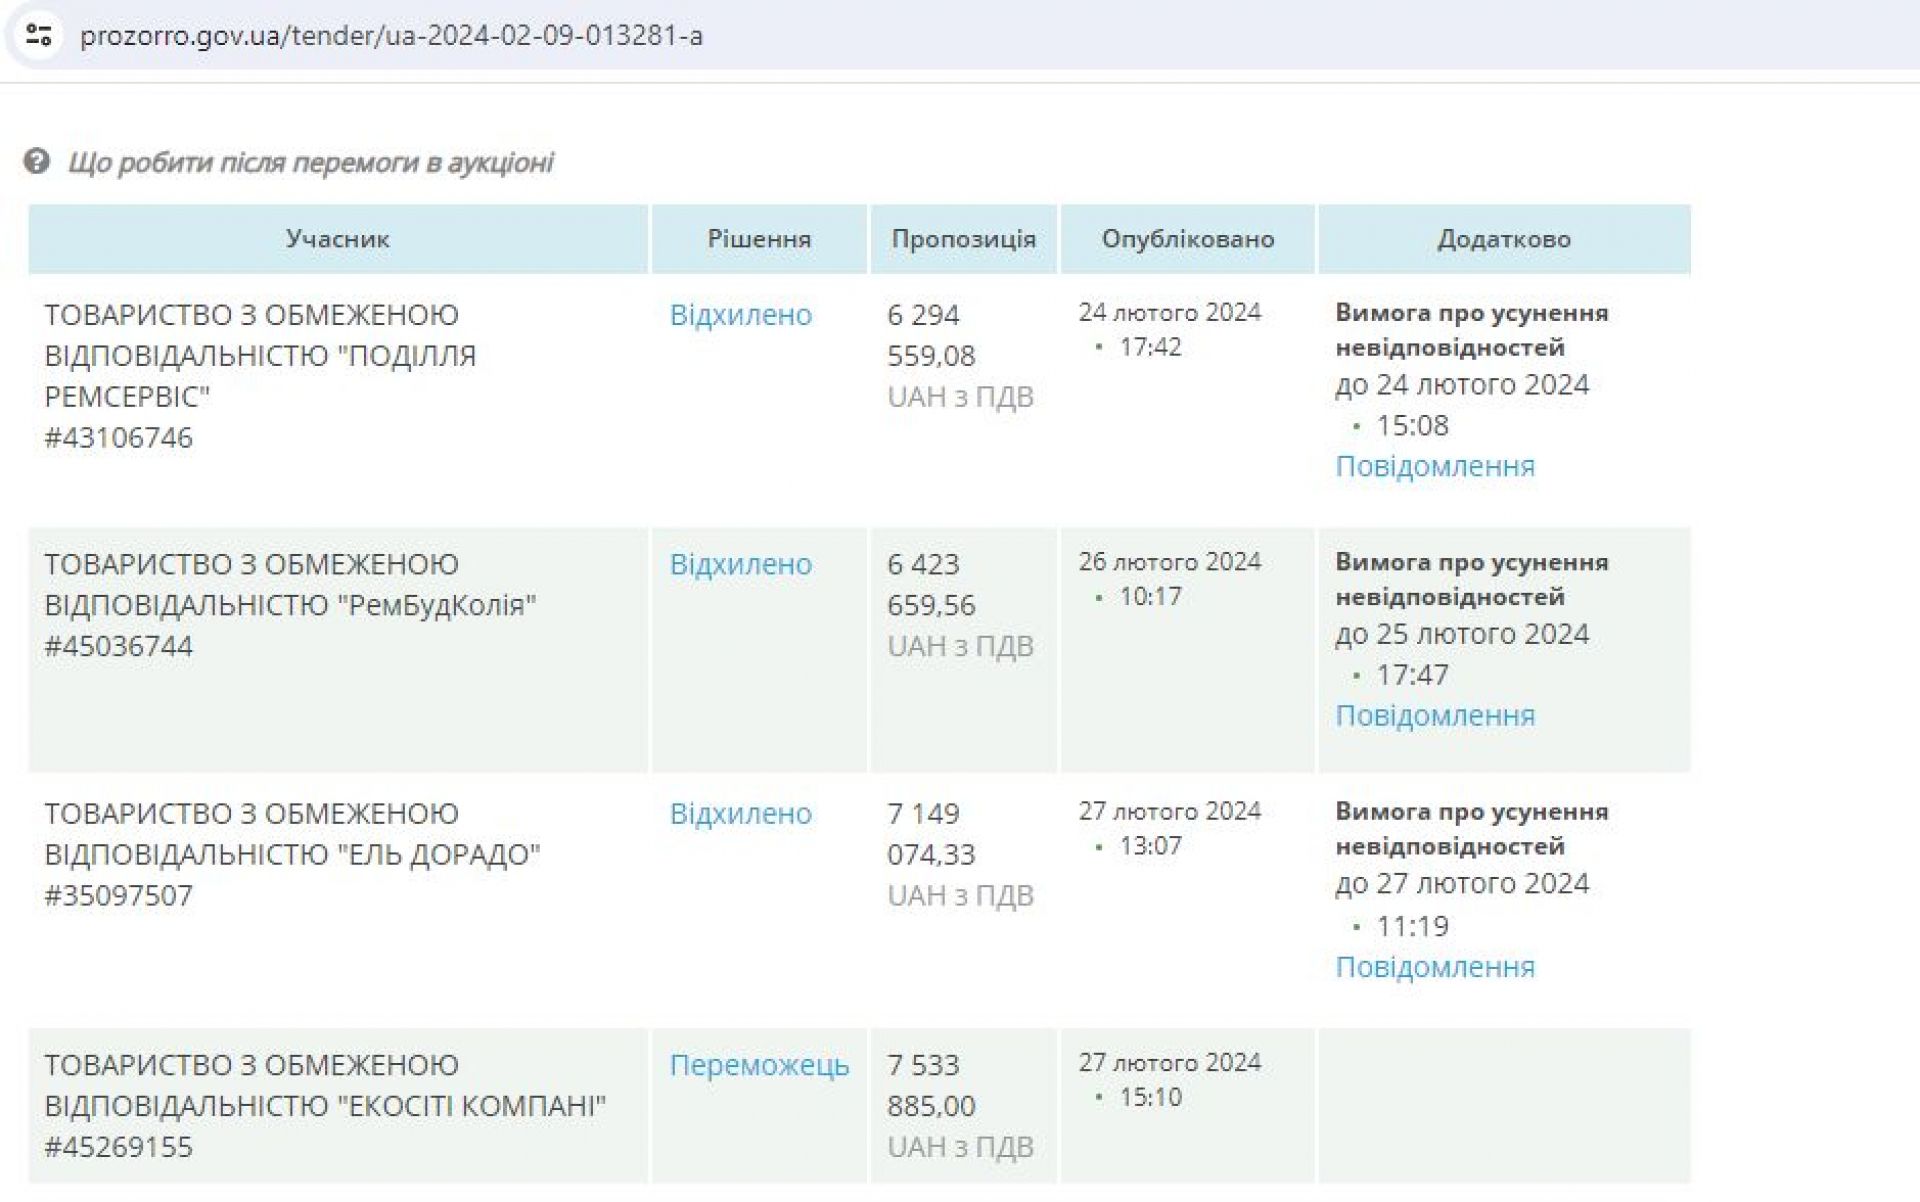Viewport: 1920px width, 1202px height.
Task: Click the bid amount 7 533 885,00
Action: [930, 1085]
